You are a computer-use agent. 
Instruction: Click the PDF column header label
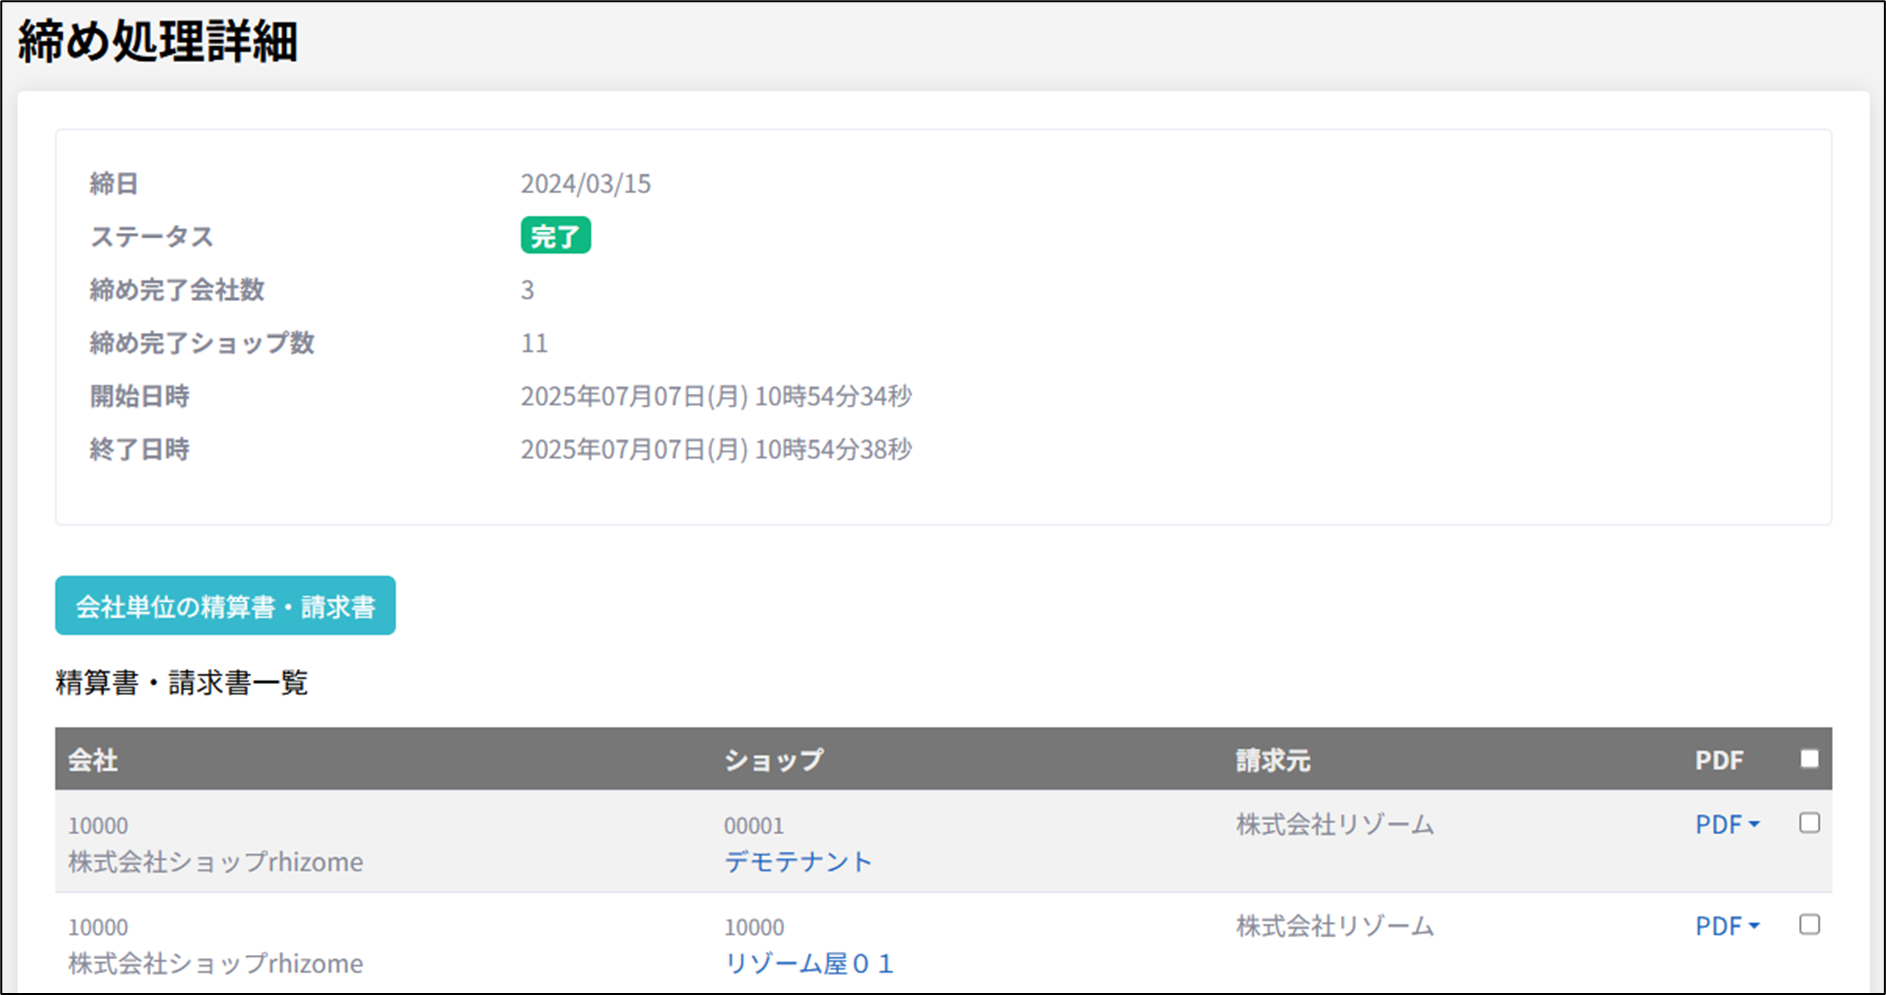pyautogui.click(x=1718, y=760)
